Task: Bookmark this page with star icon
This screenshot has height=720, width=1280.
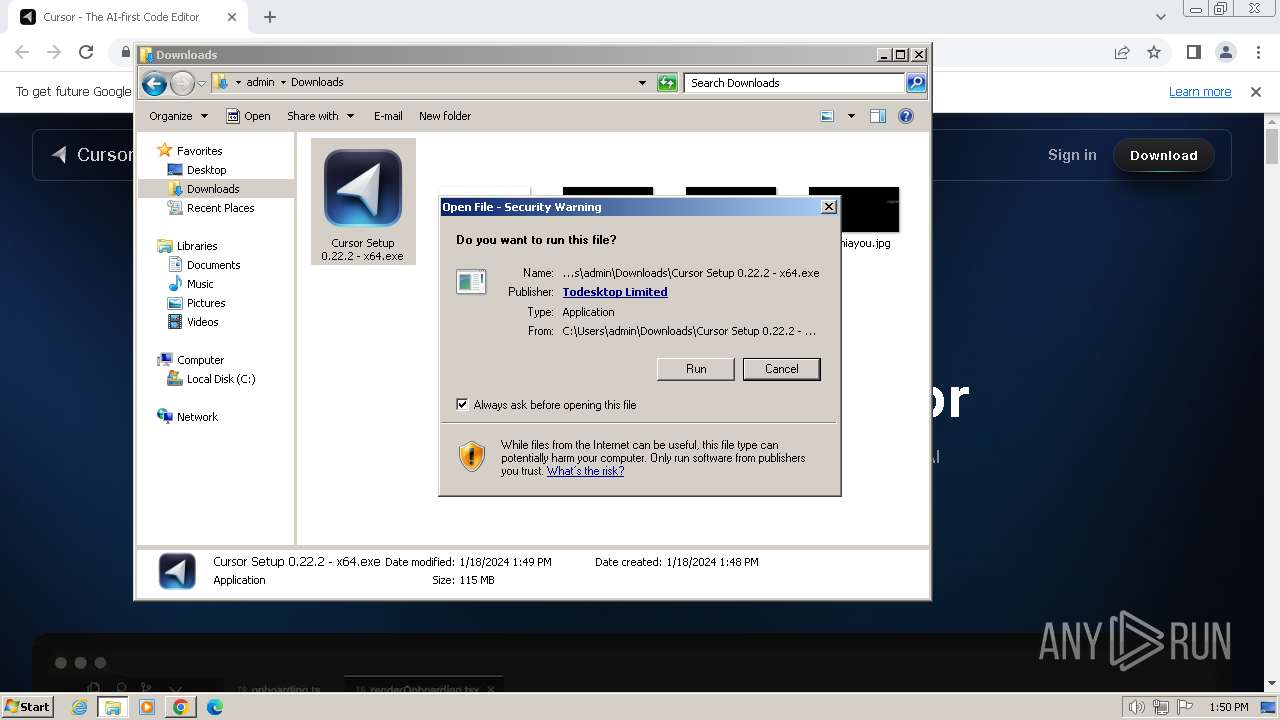Action: pyautogui.click(x=1154, y=52)
